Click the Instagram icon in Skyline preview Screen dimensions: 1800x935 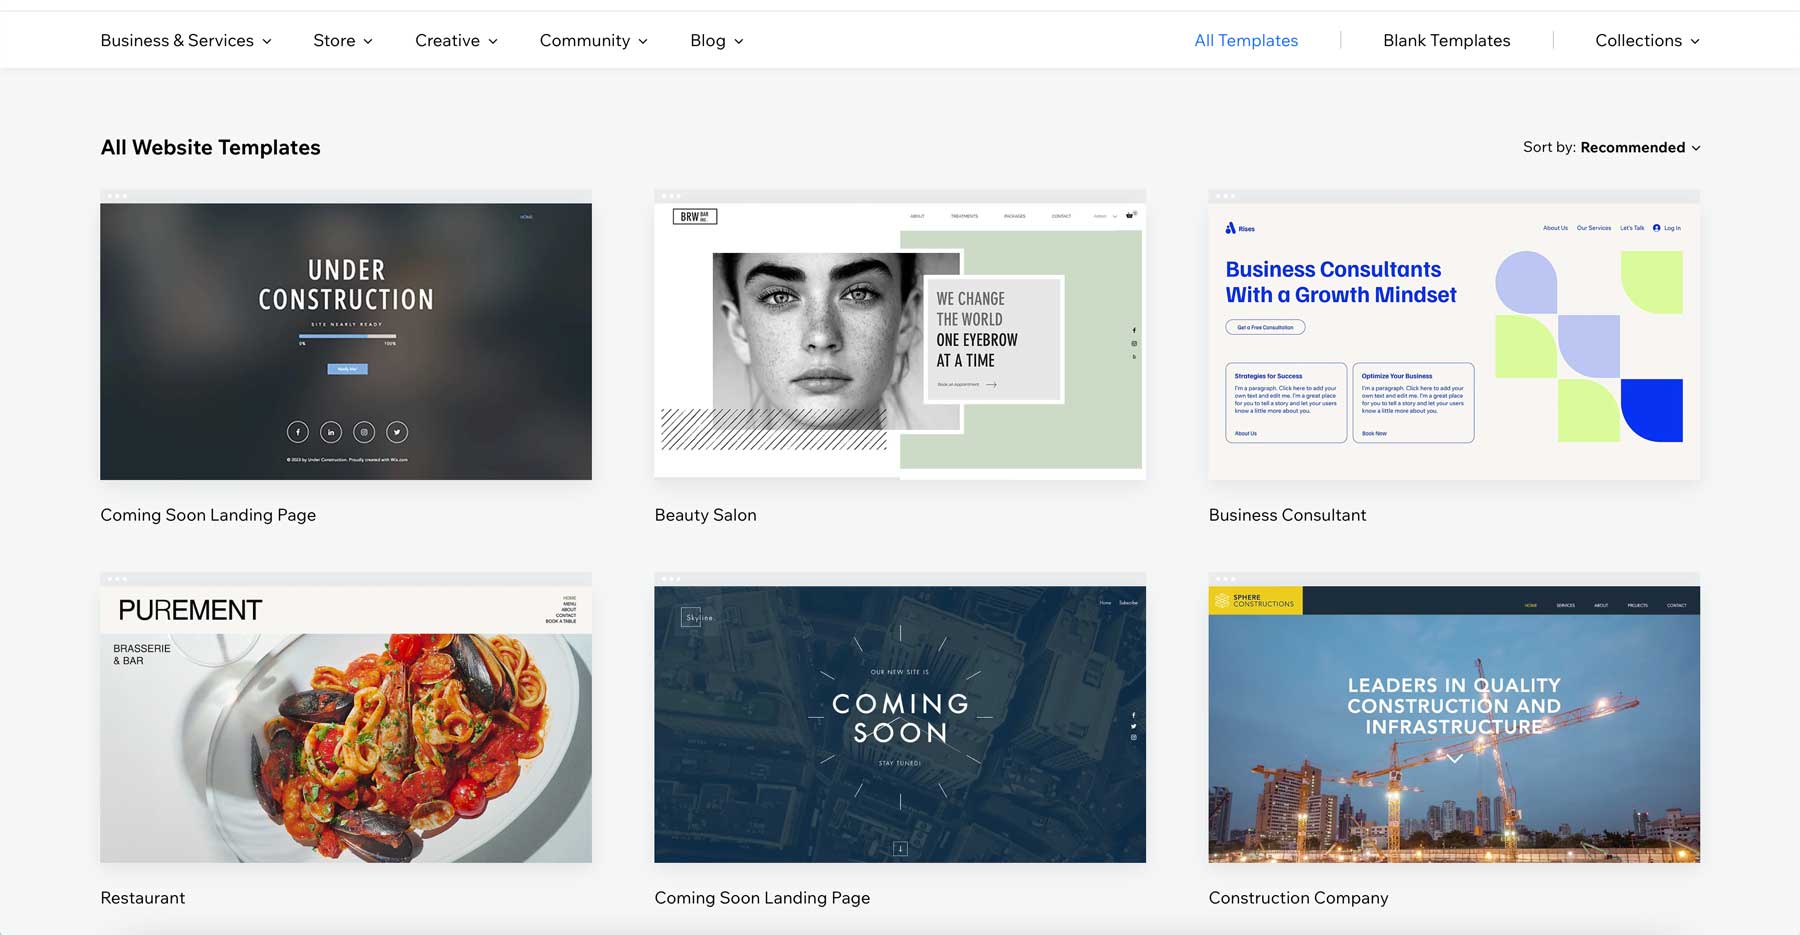tap(1134, 737)
